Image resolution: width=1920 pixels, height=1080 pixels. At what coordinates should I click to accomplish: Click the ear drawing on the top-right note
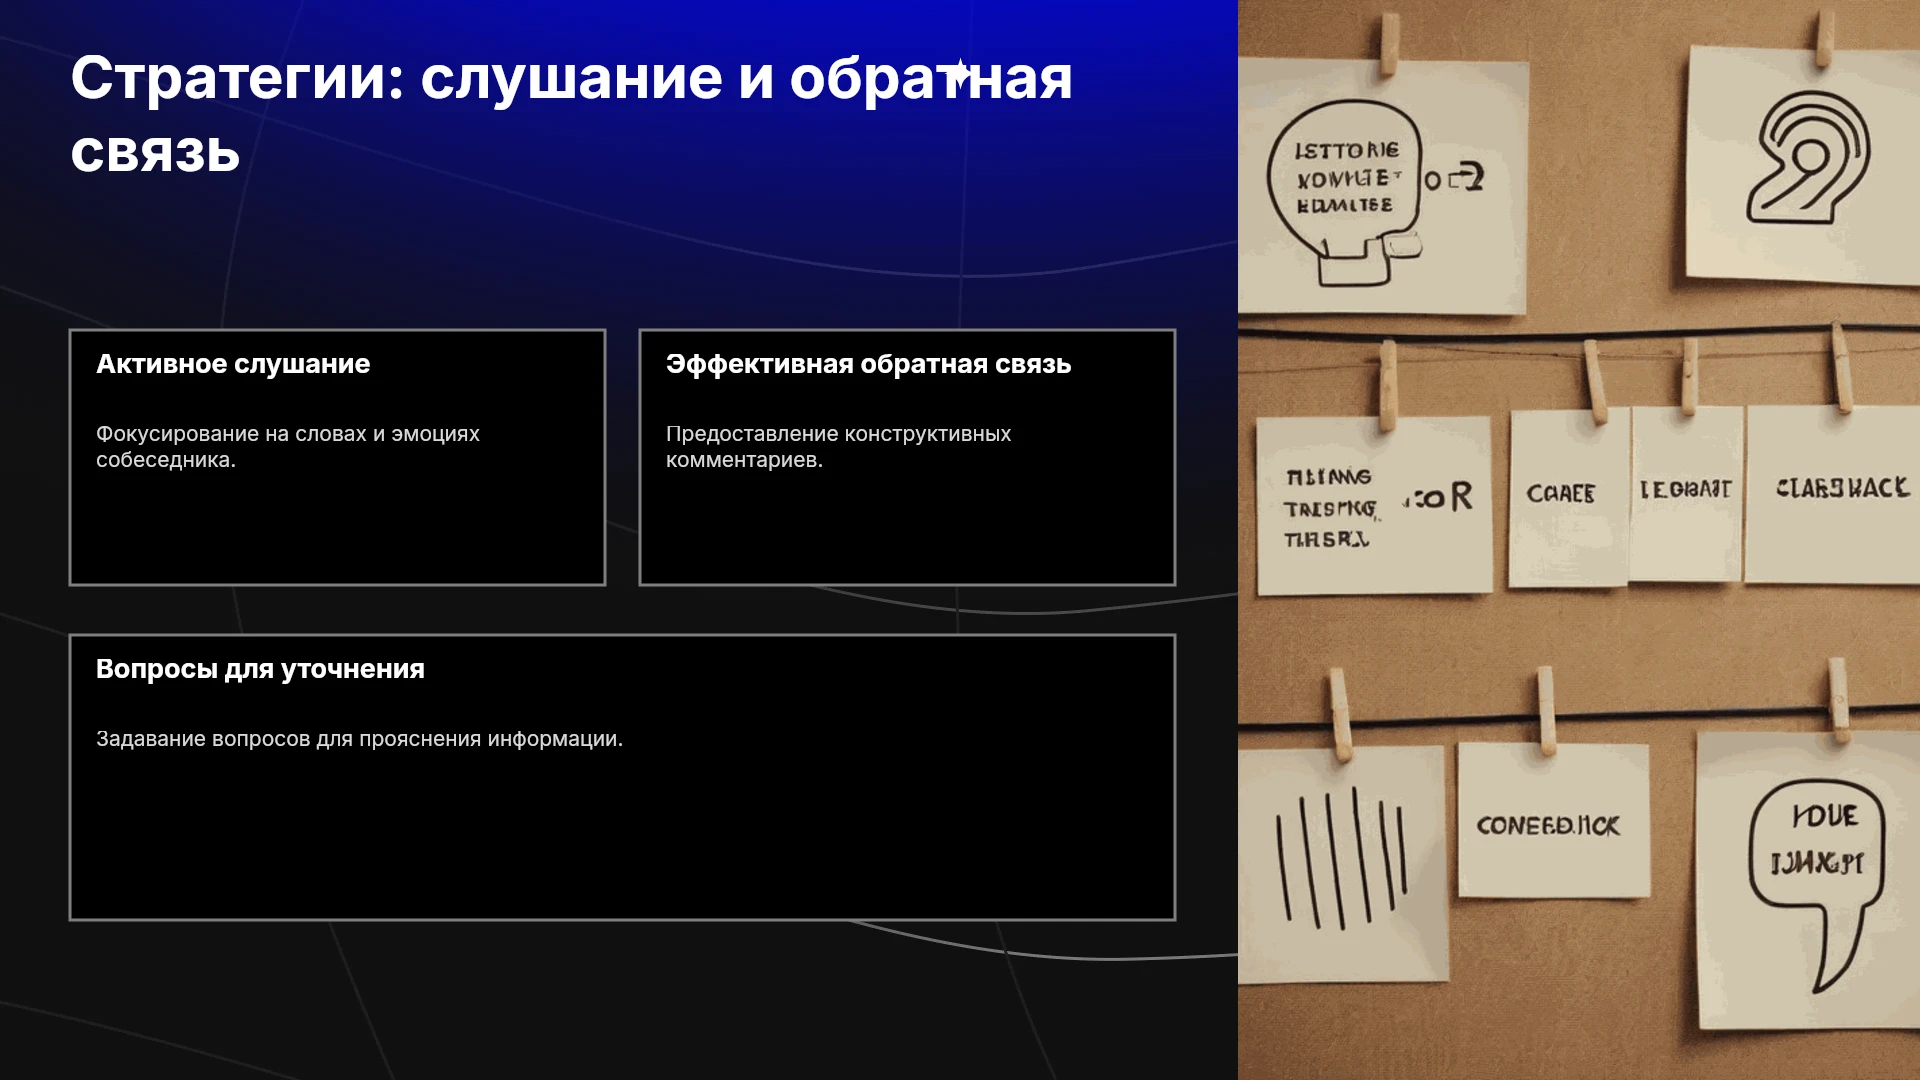click(x=1808, y=158)
